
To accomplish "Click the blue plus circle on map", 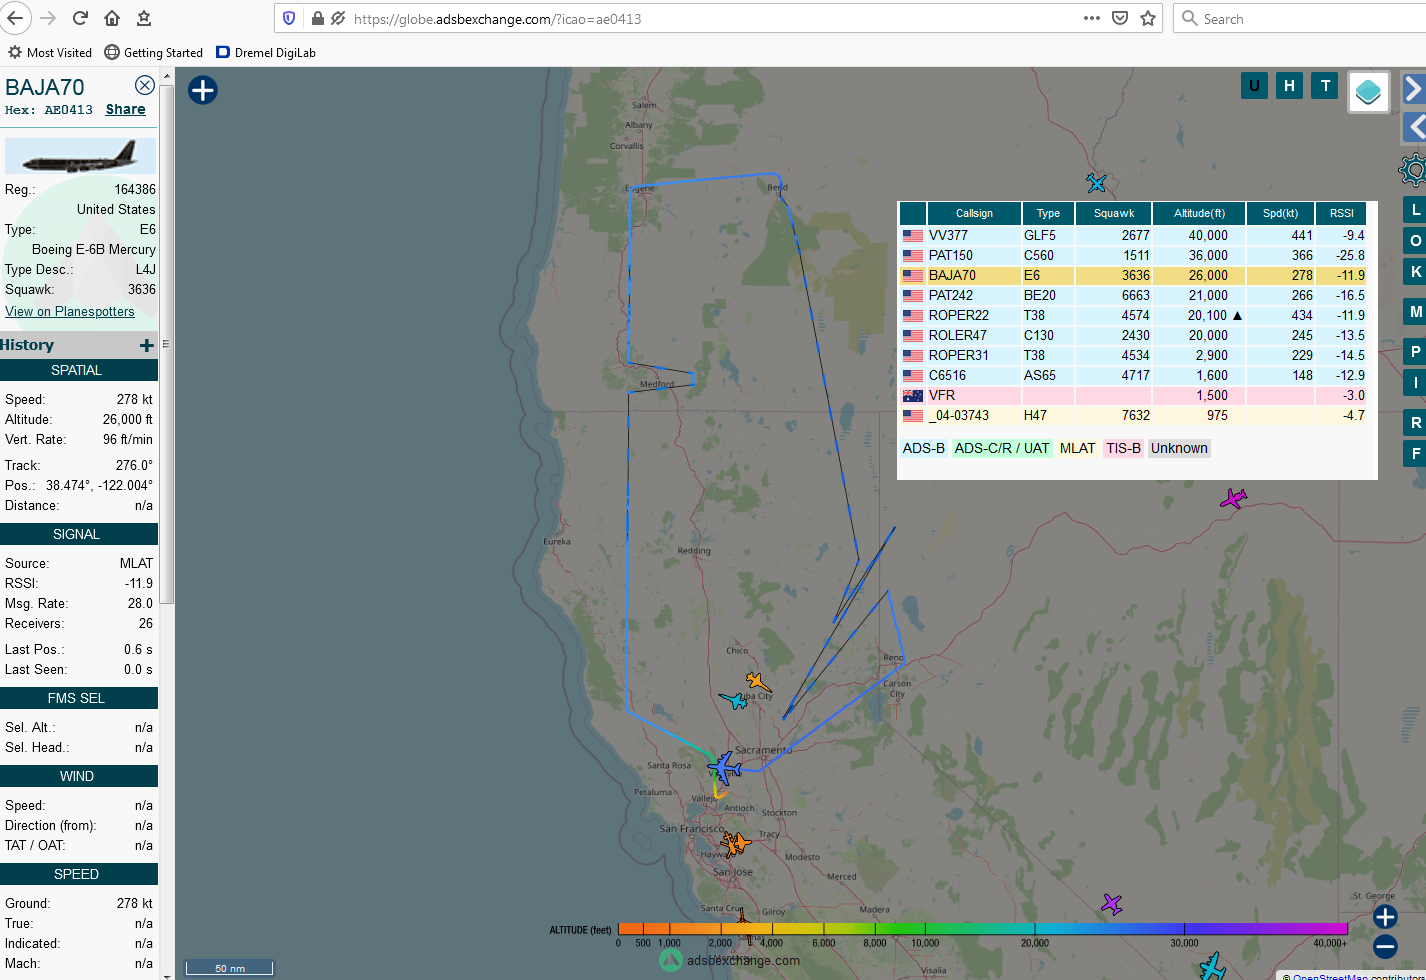I will (203, 90).
